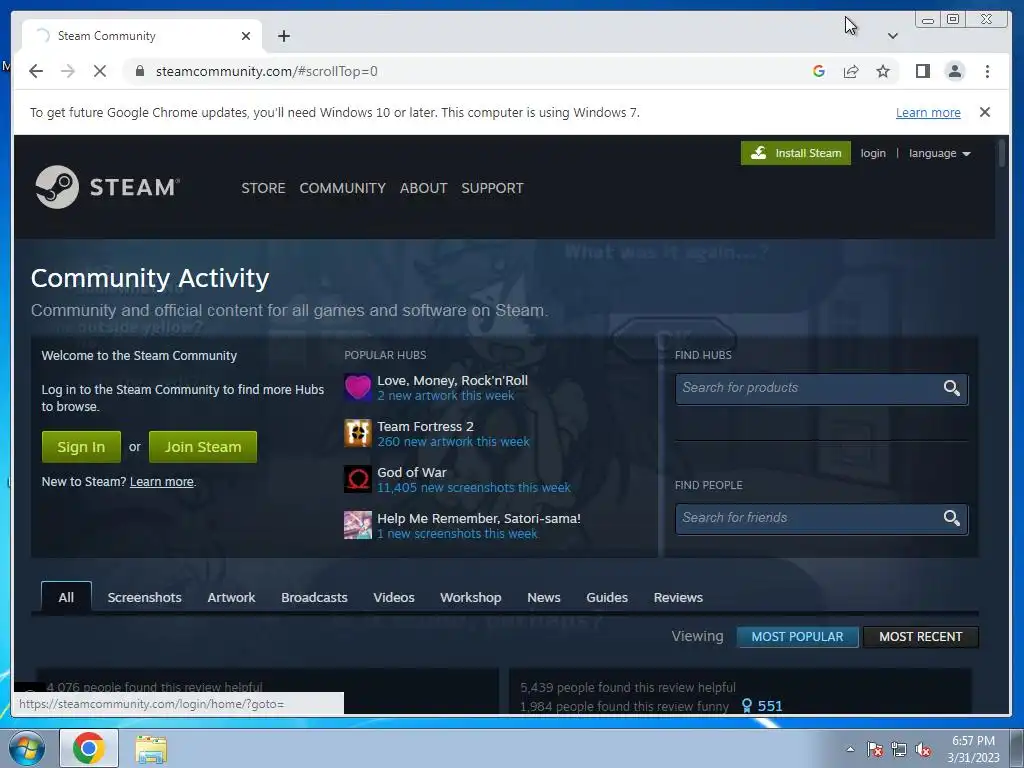Open the tab search chevron
1024x768 pixels.
point(893,36)
